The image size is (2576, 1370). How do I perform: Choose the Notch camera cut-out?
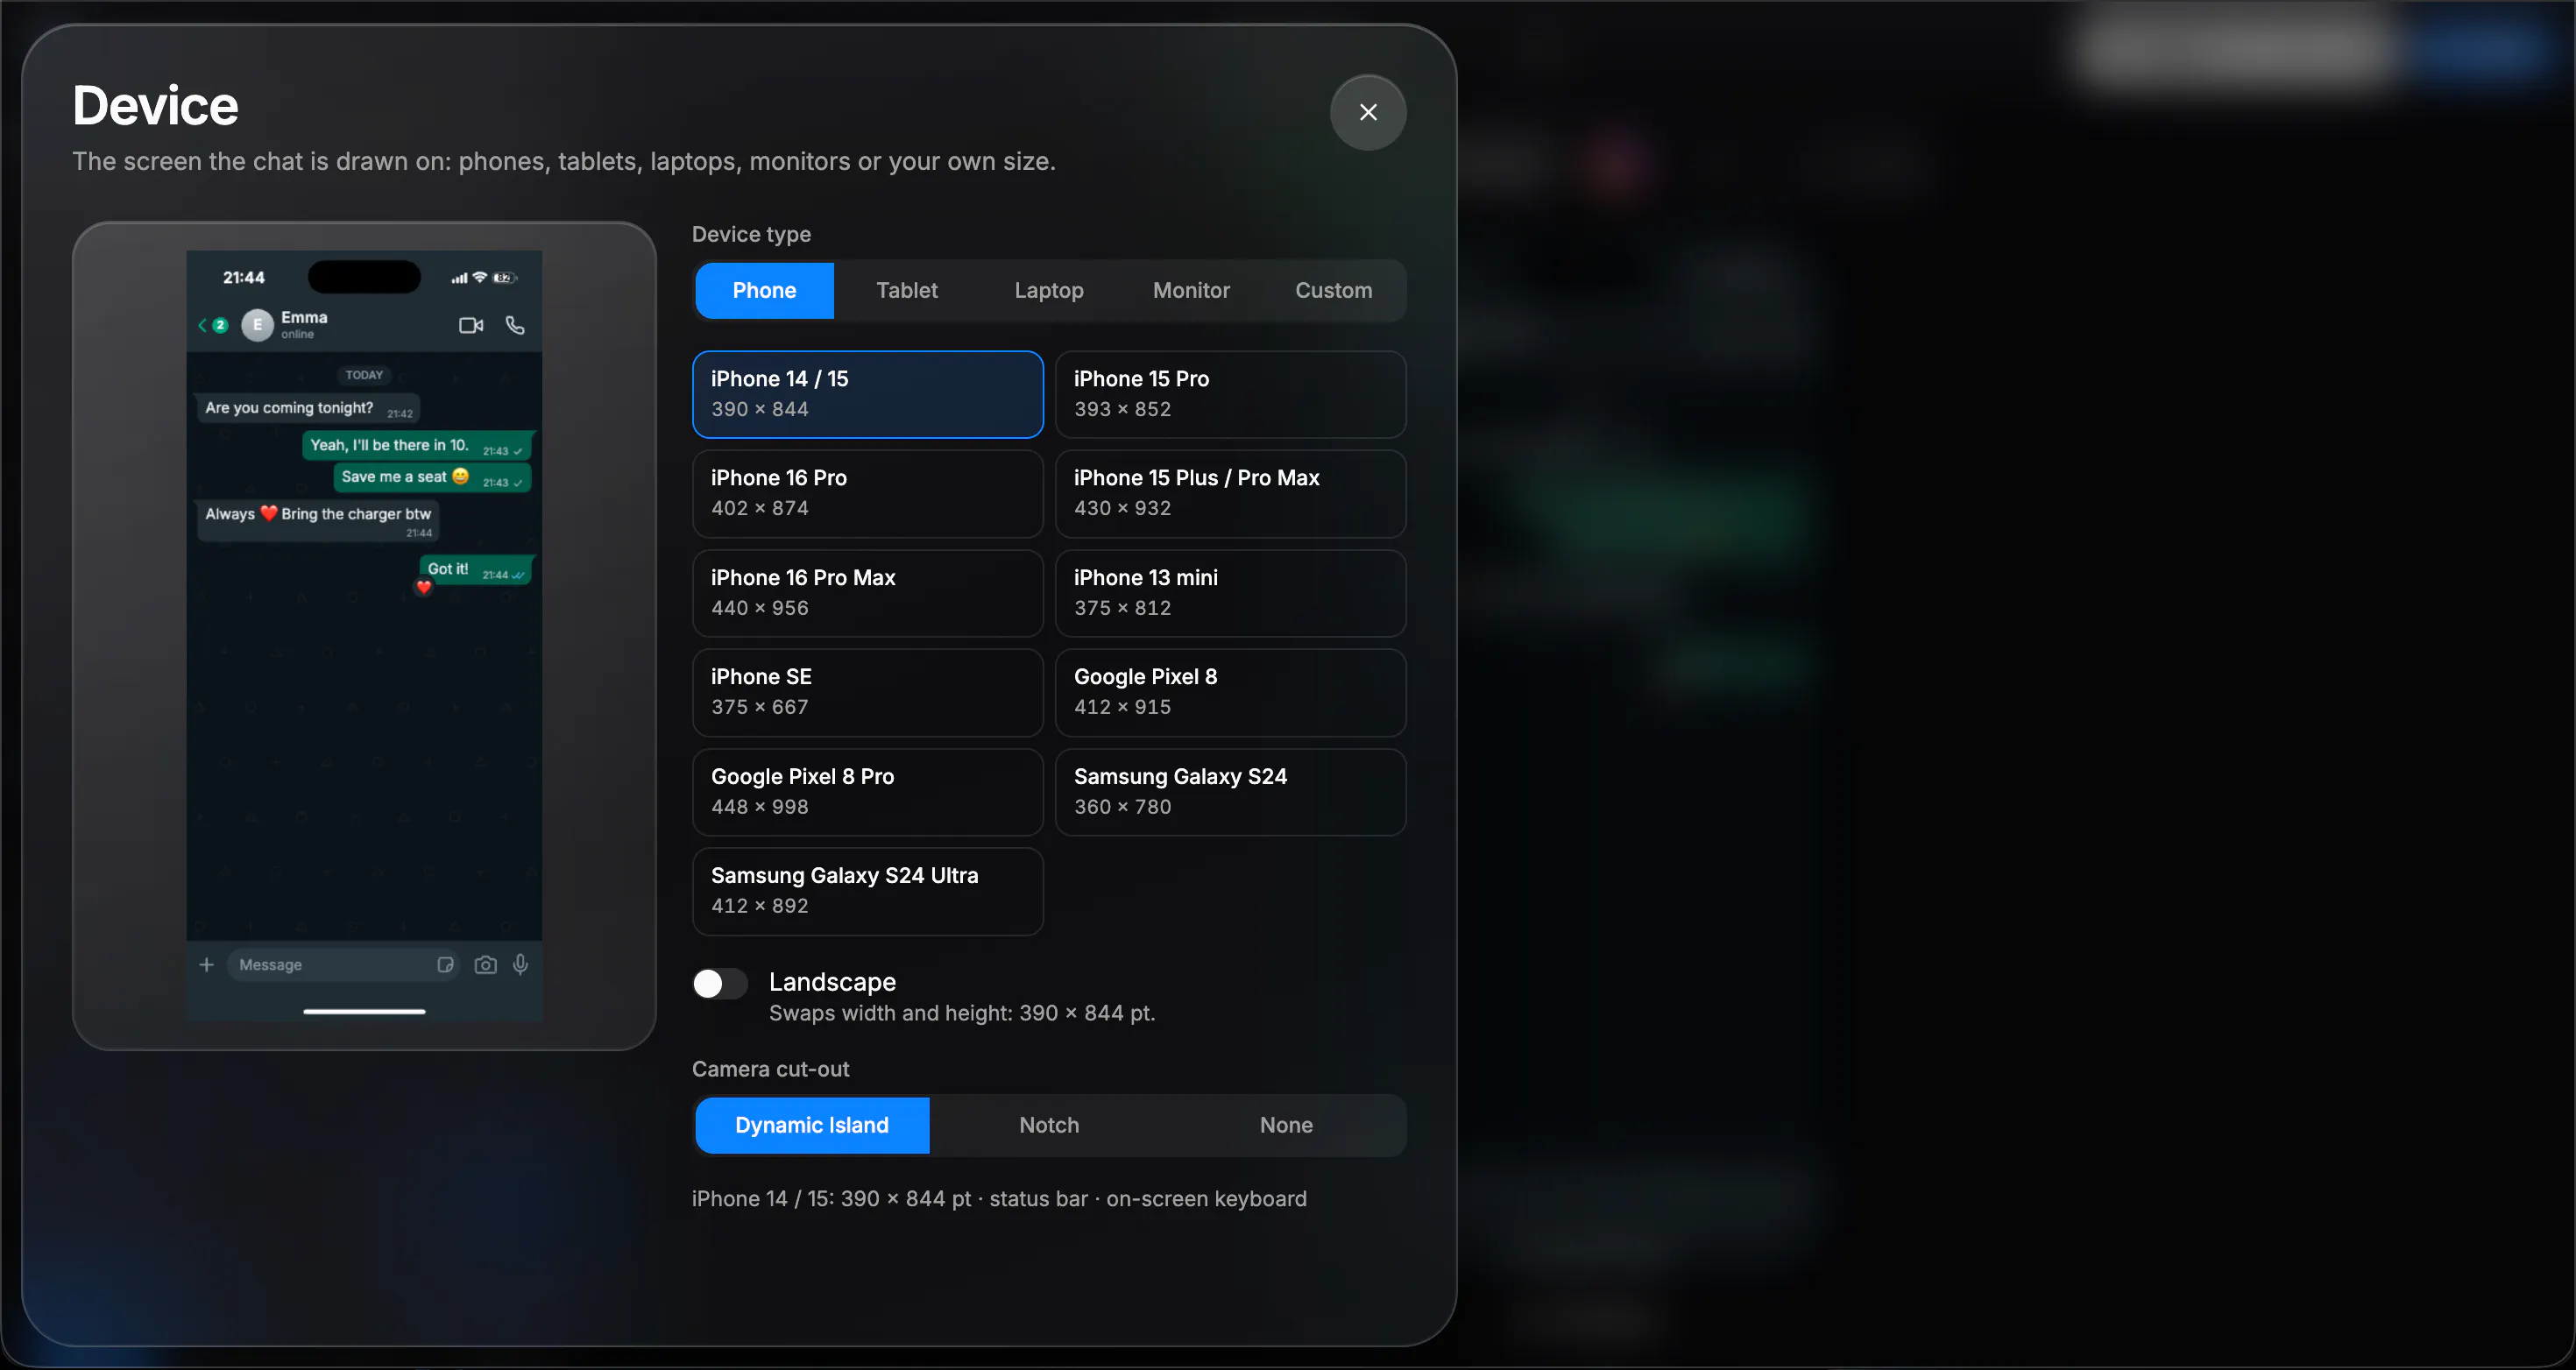coord(1049,1125)
